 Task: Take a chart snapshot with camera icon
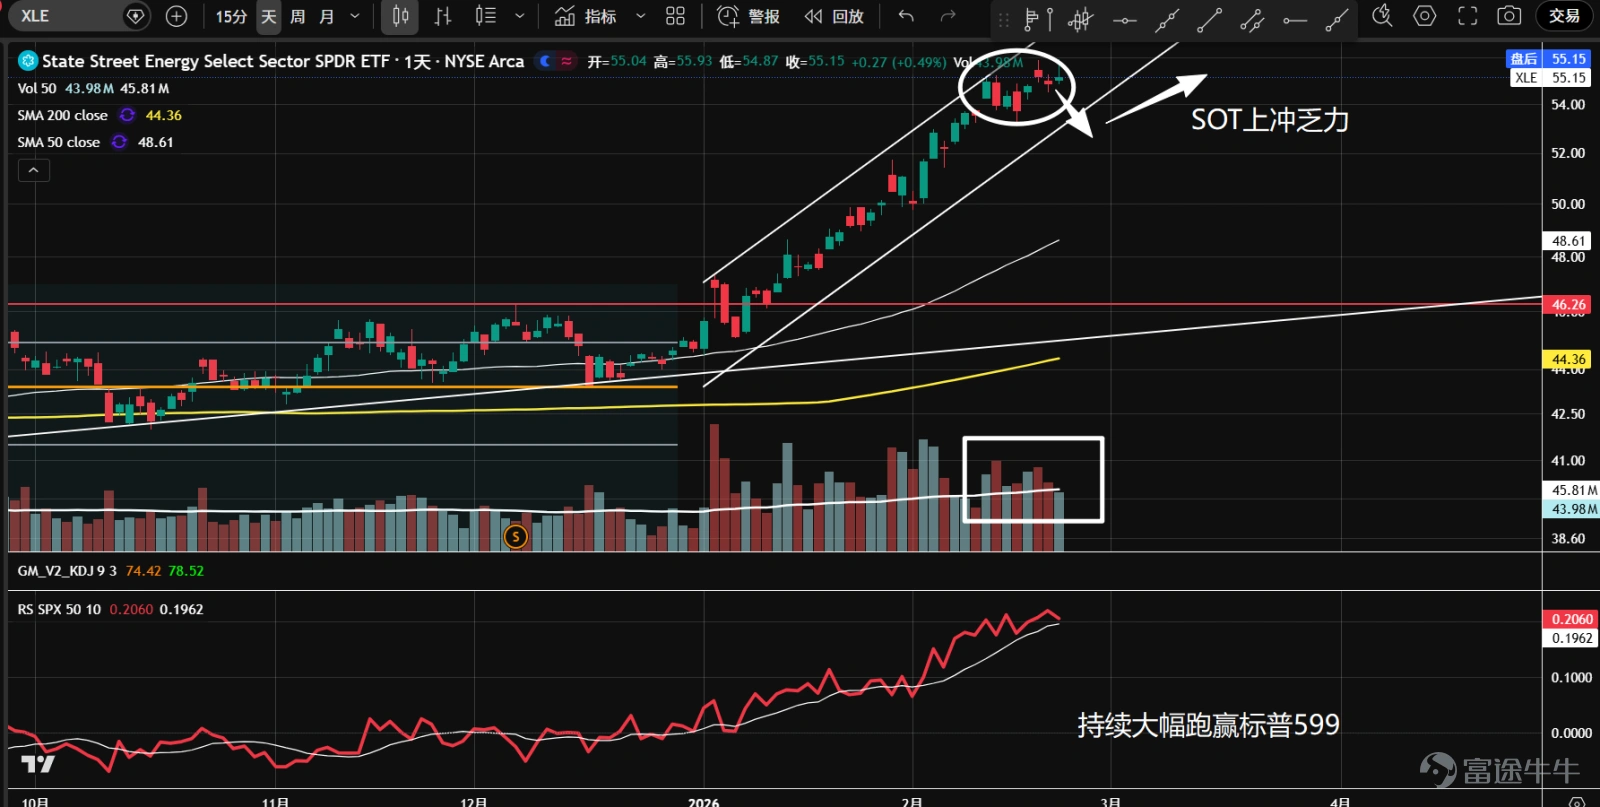point(1509,16)
